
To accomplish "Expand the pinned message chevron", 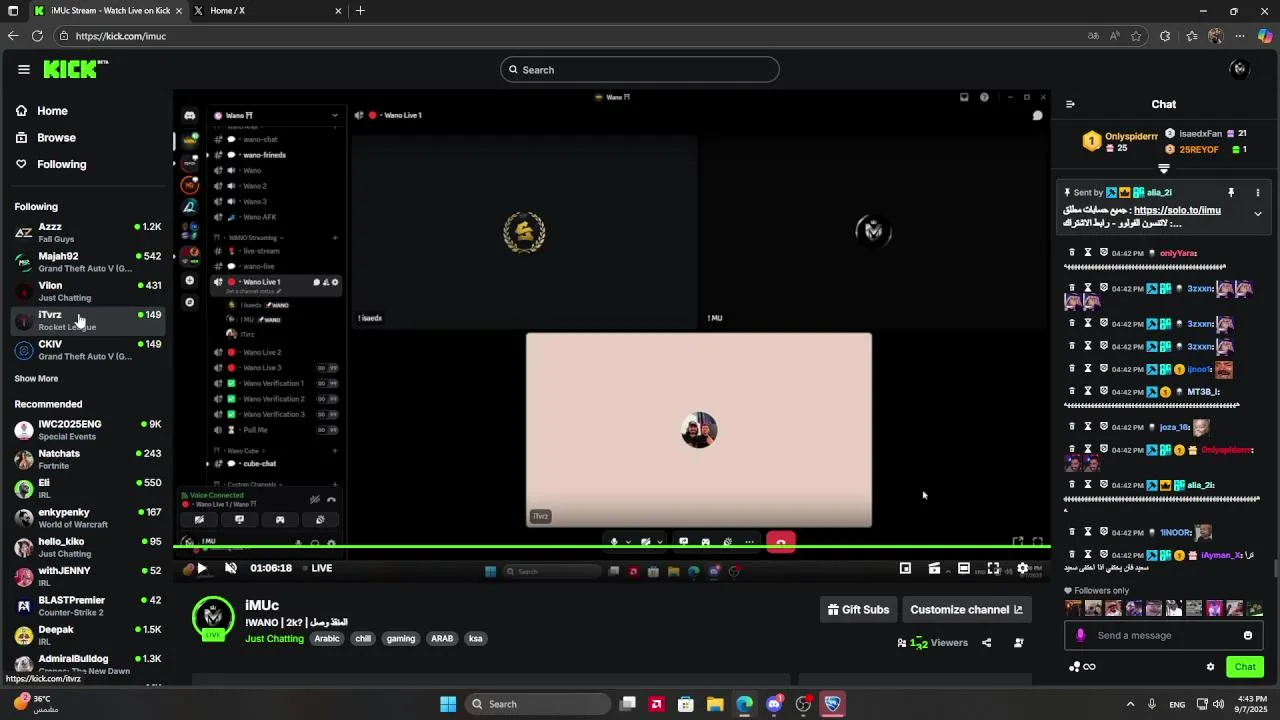I will tap(1258, 214).
